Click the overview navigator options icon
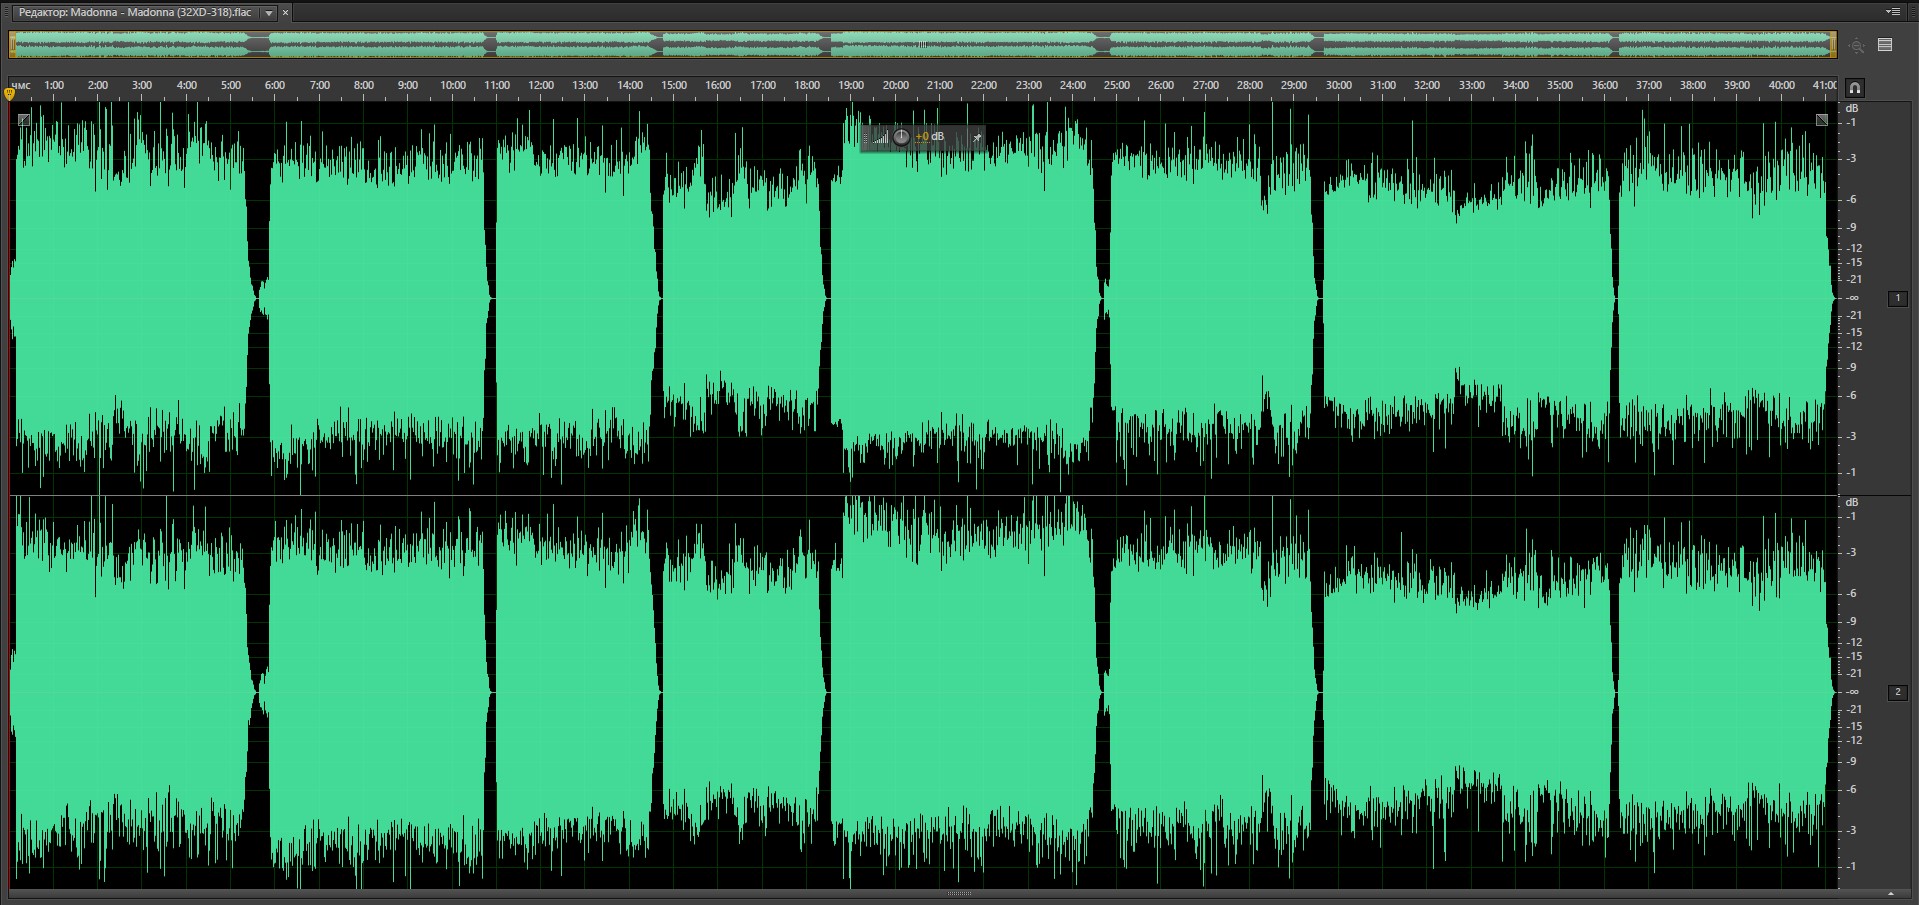Image resolution: width=1919 pixels, height=905 pixels. [1885, 45]
